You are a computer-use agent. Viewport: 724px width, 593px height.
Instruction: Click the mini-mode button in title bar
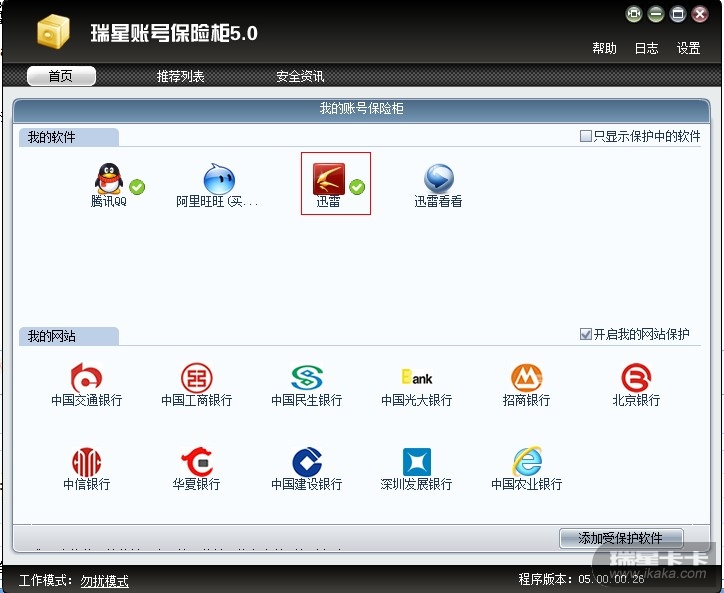(634, 14)
